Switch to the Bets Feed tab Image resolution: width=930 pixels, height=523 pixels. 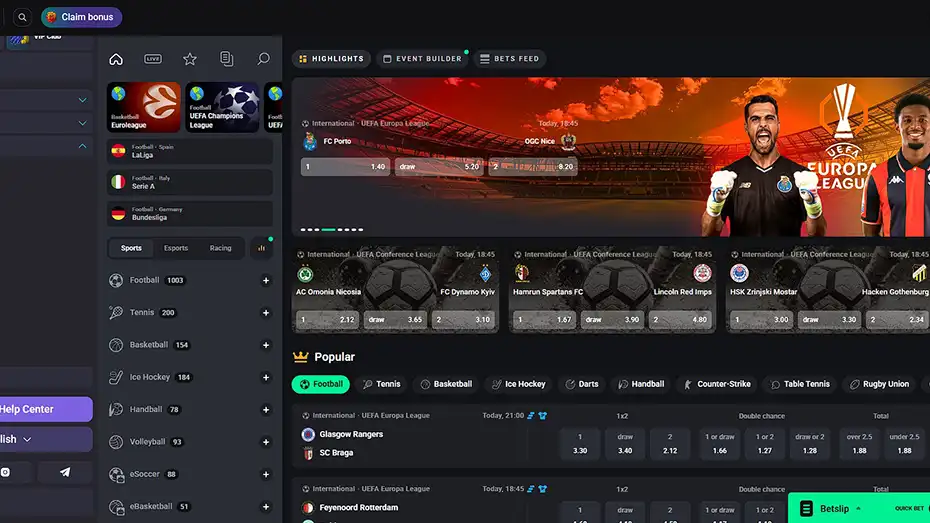point(510,59)
